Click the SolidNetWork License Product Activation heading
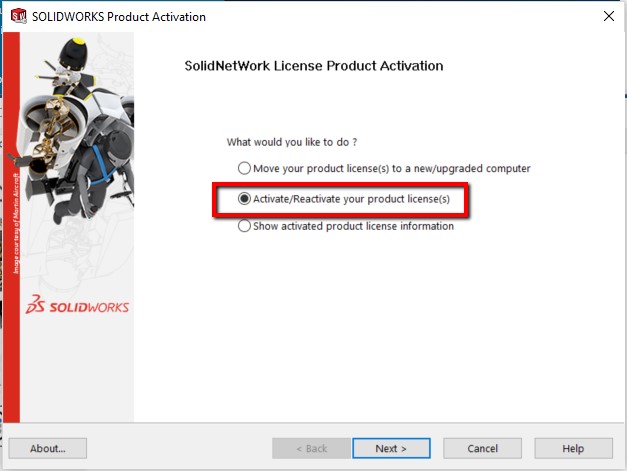 [314, 66]
